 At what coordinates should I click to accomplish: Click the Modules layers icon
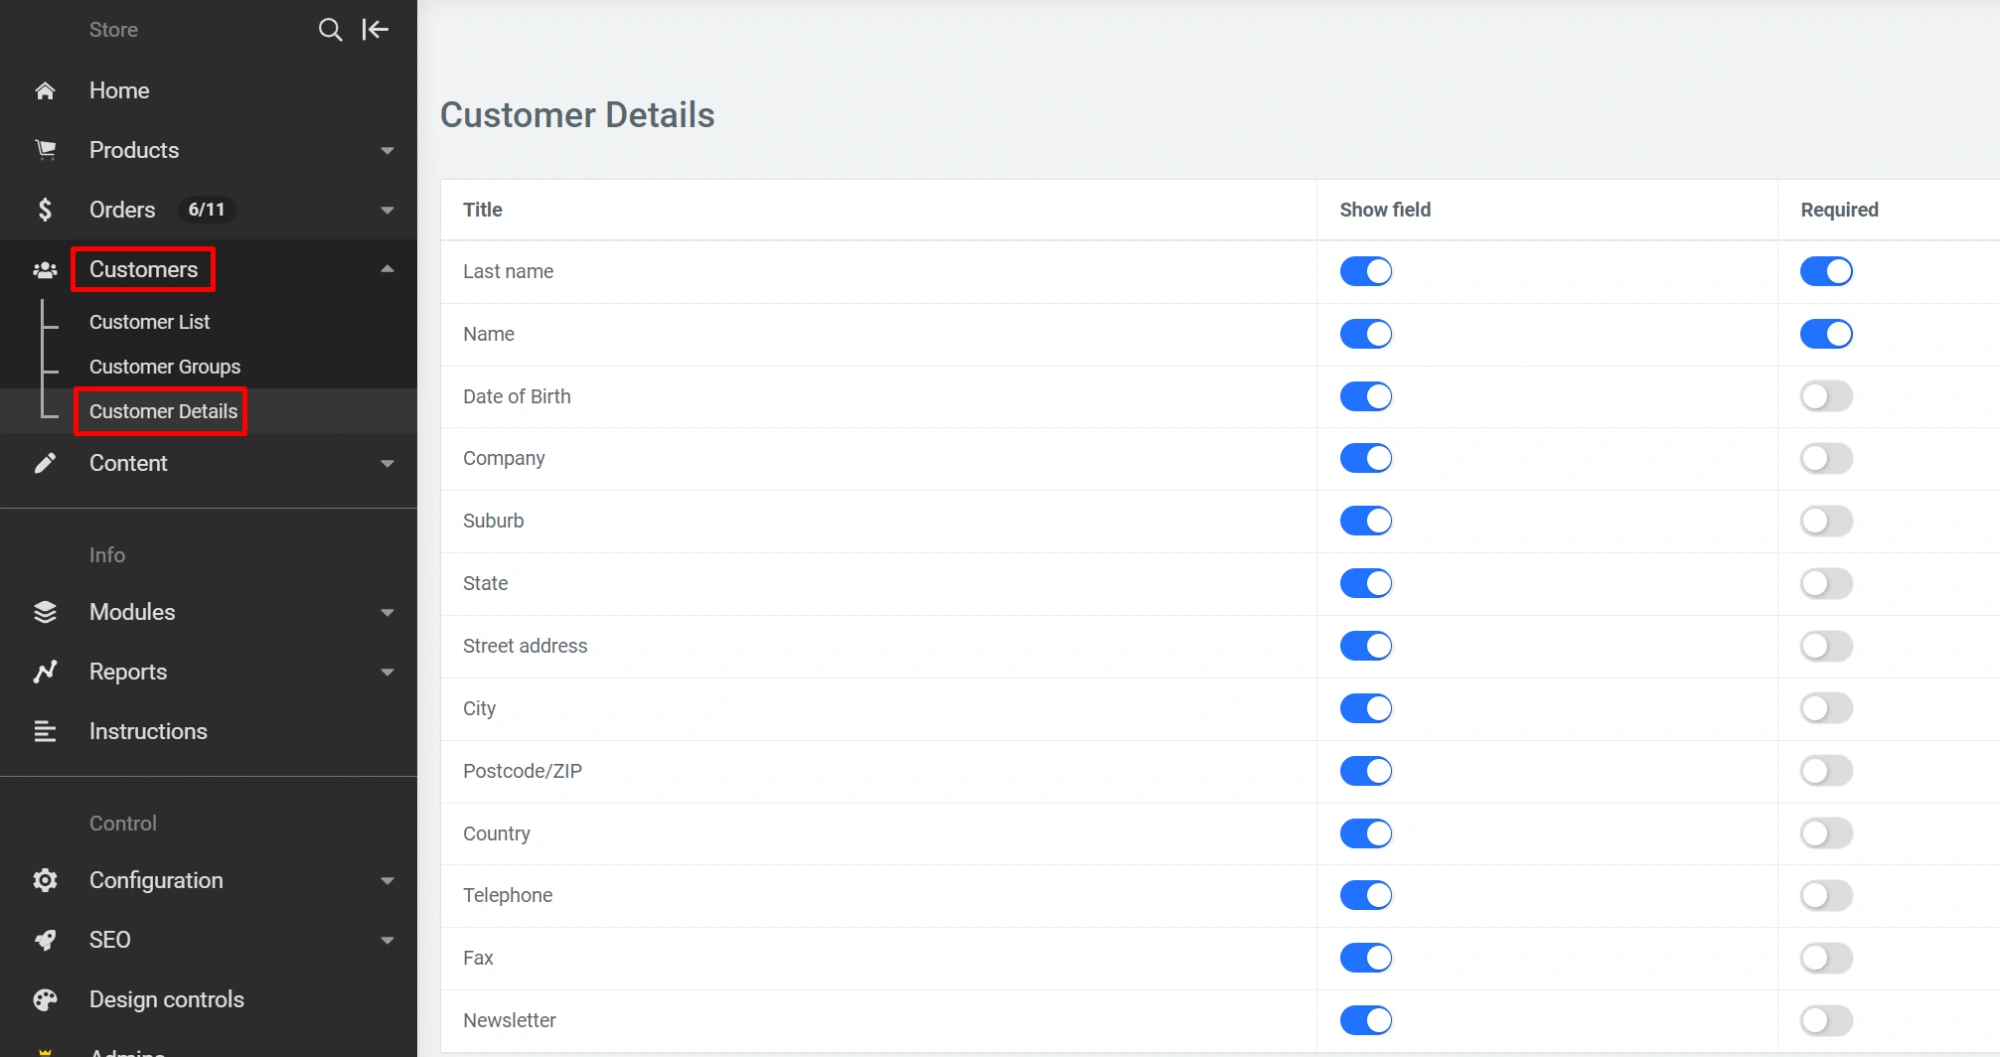click(45, 612)
